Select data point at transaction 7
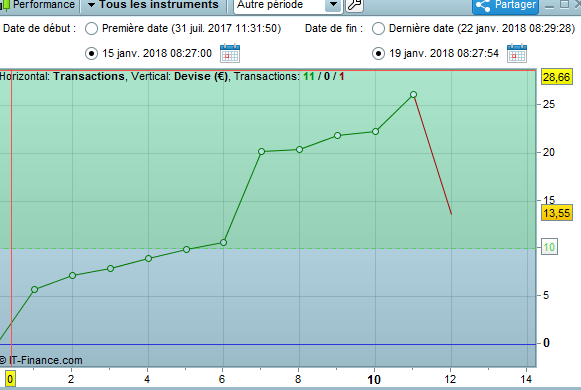Screen dimensions: 581x390 click(x=262, y=151)
